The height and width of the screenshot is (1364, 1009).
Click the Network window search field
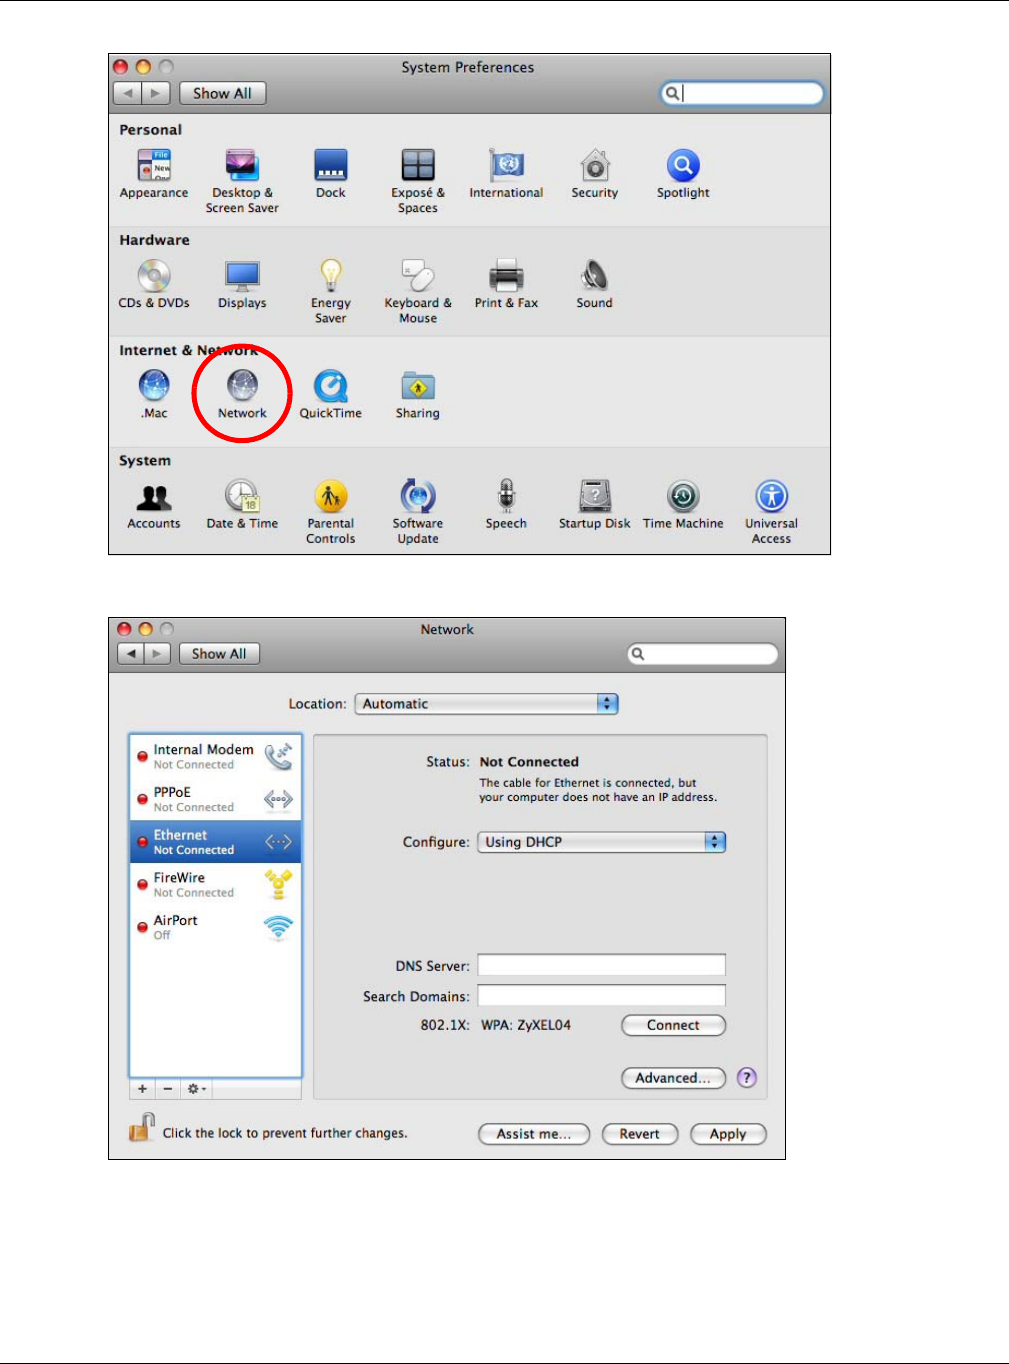(x=702, y=654)
